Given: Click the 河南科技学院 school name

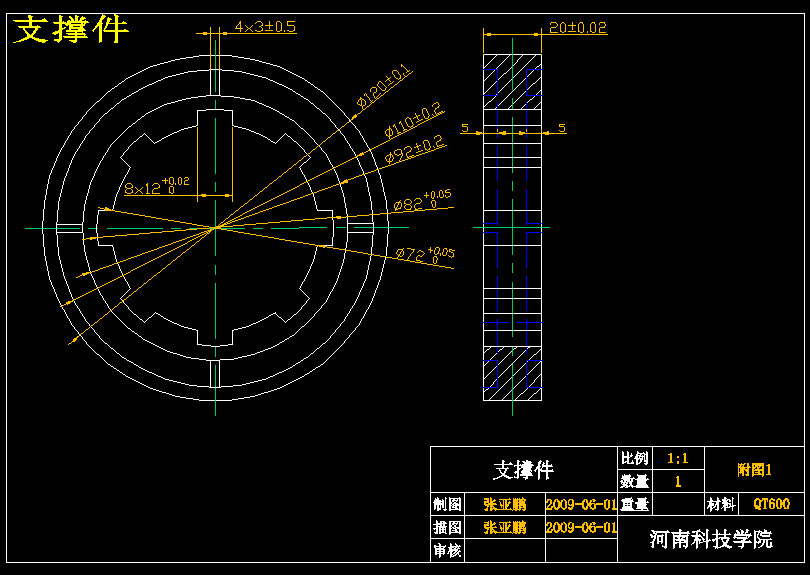Looking at the screenshot, I should tap(711, 539).
